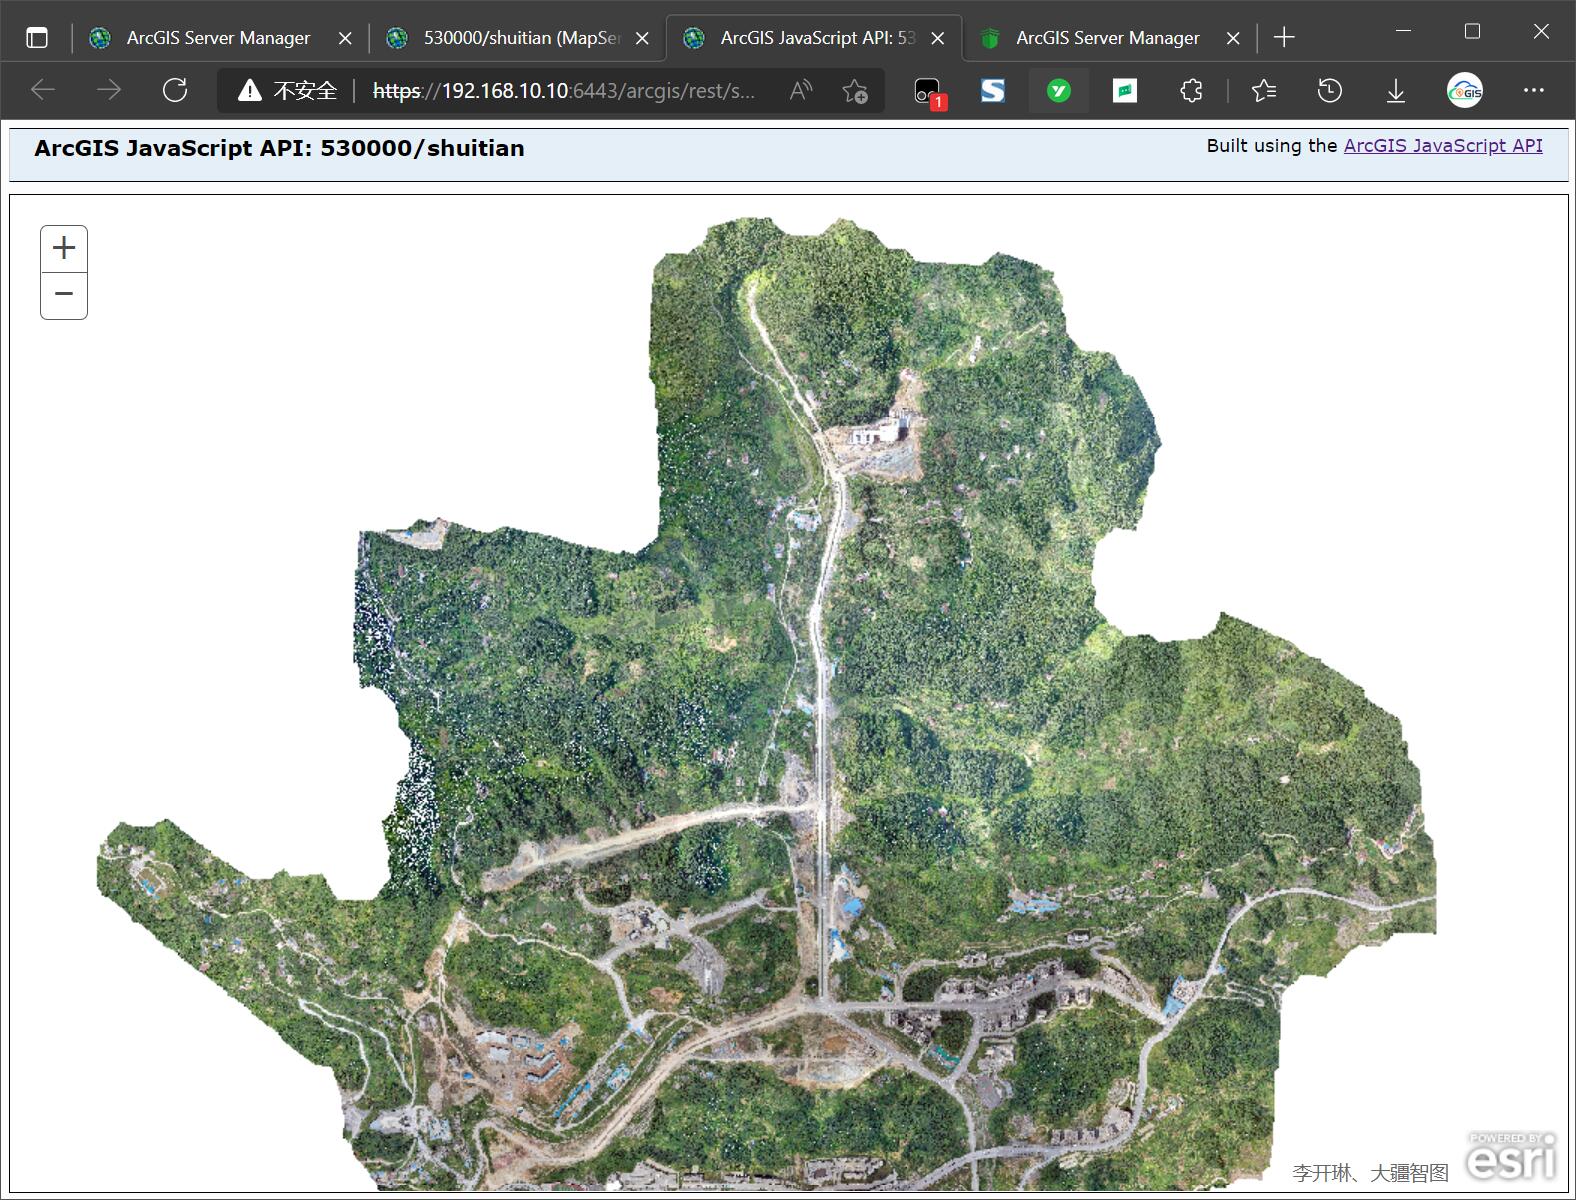Click the page title 530000/shuitian
Image resolution: width=1576 pixels, height=1200 pixels.
pyautogui.click(x=279, y=148)
